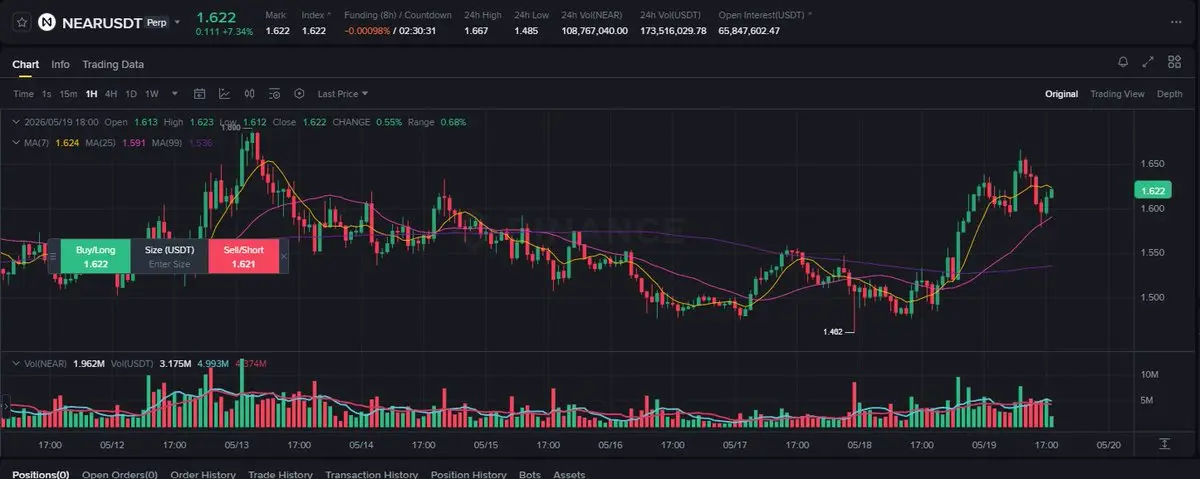Open the technical indicators line-chart icon
Screen dimensions: 1200x479
click(x=224, y=94)
